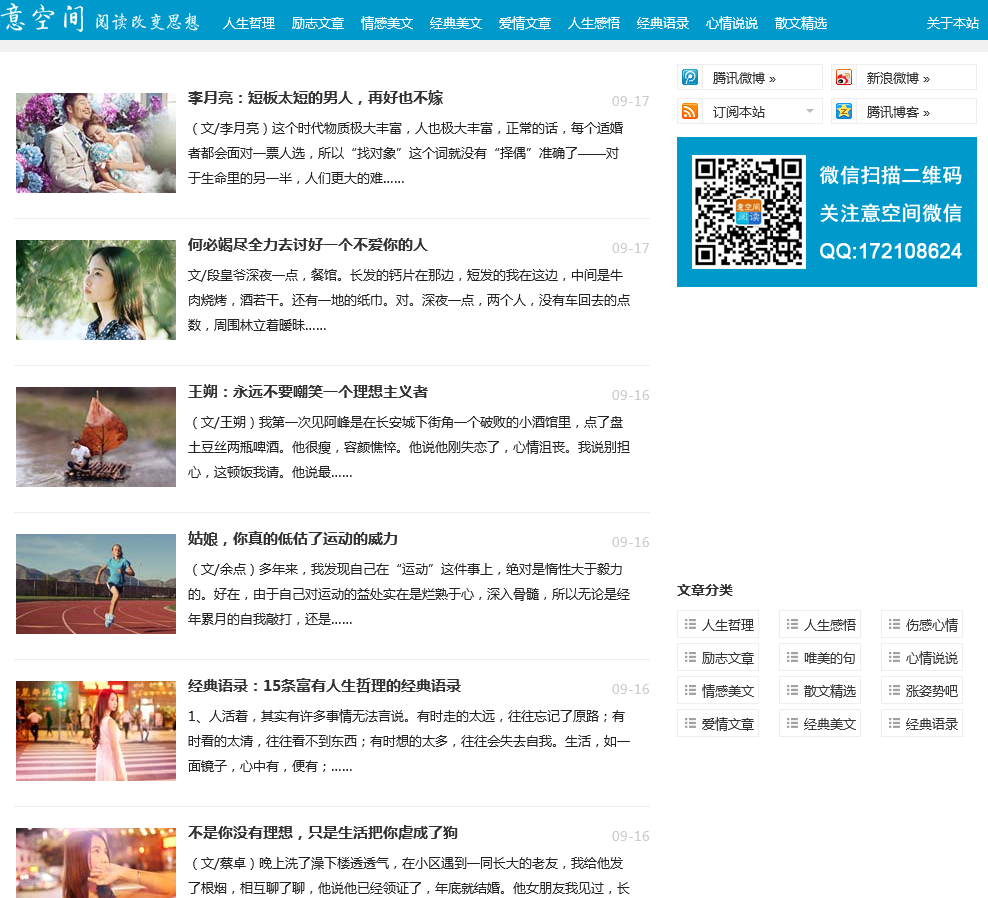Click the Tencent Weibo icon

point(690,78)
